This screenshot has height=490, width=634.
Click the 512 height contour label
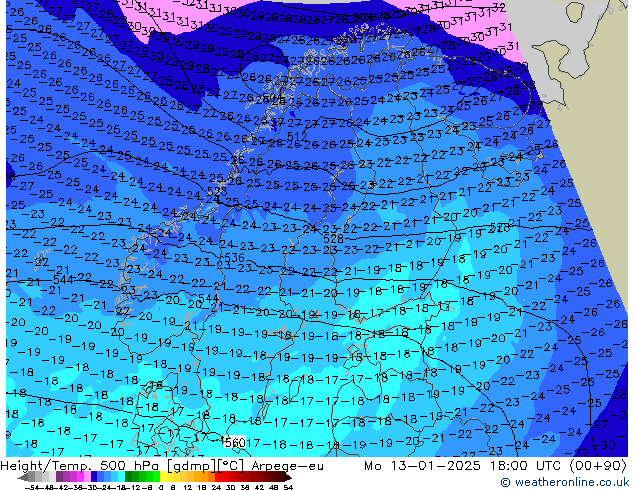pos(297,136)
